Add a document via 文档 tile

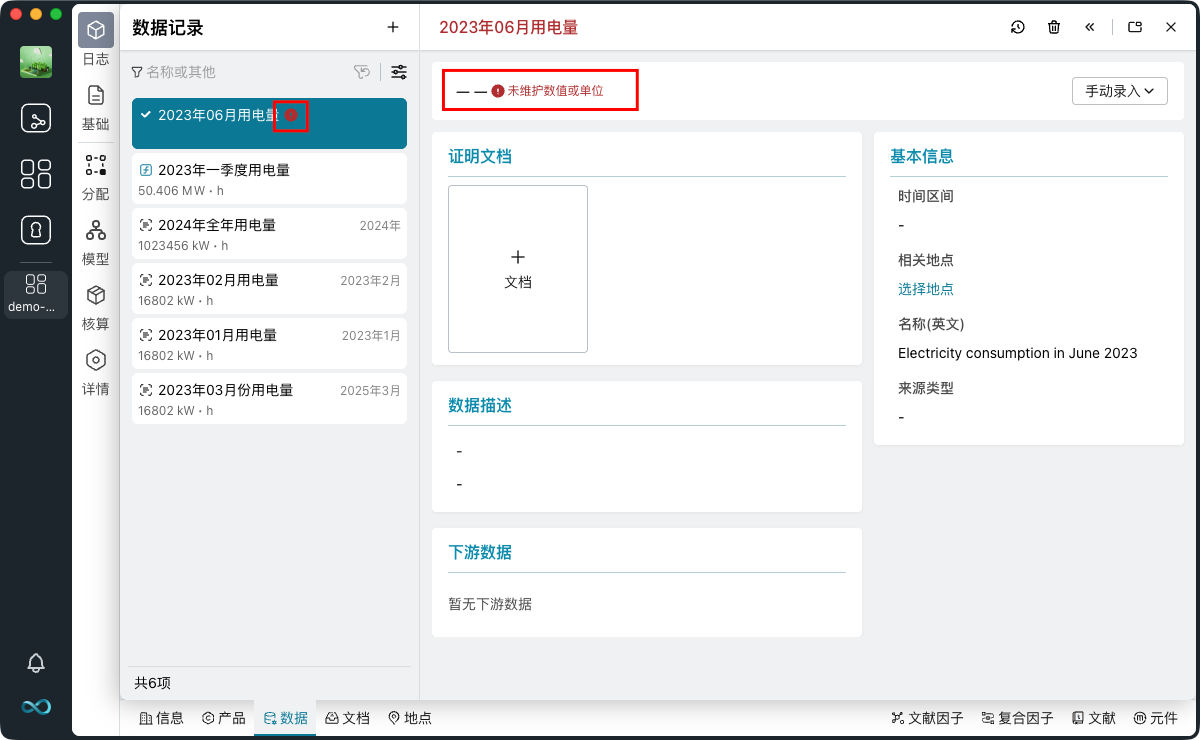pos(518,269)
